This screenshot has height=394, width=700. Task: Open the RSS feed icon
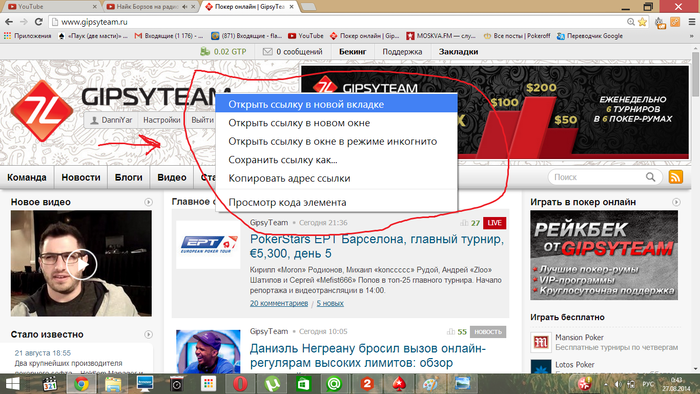tap(676, 177)
